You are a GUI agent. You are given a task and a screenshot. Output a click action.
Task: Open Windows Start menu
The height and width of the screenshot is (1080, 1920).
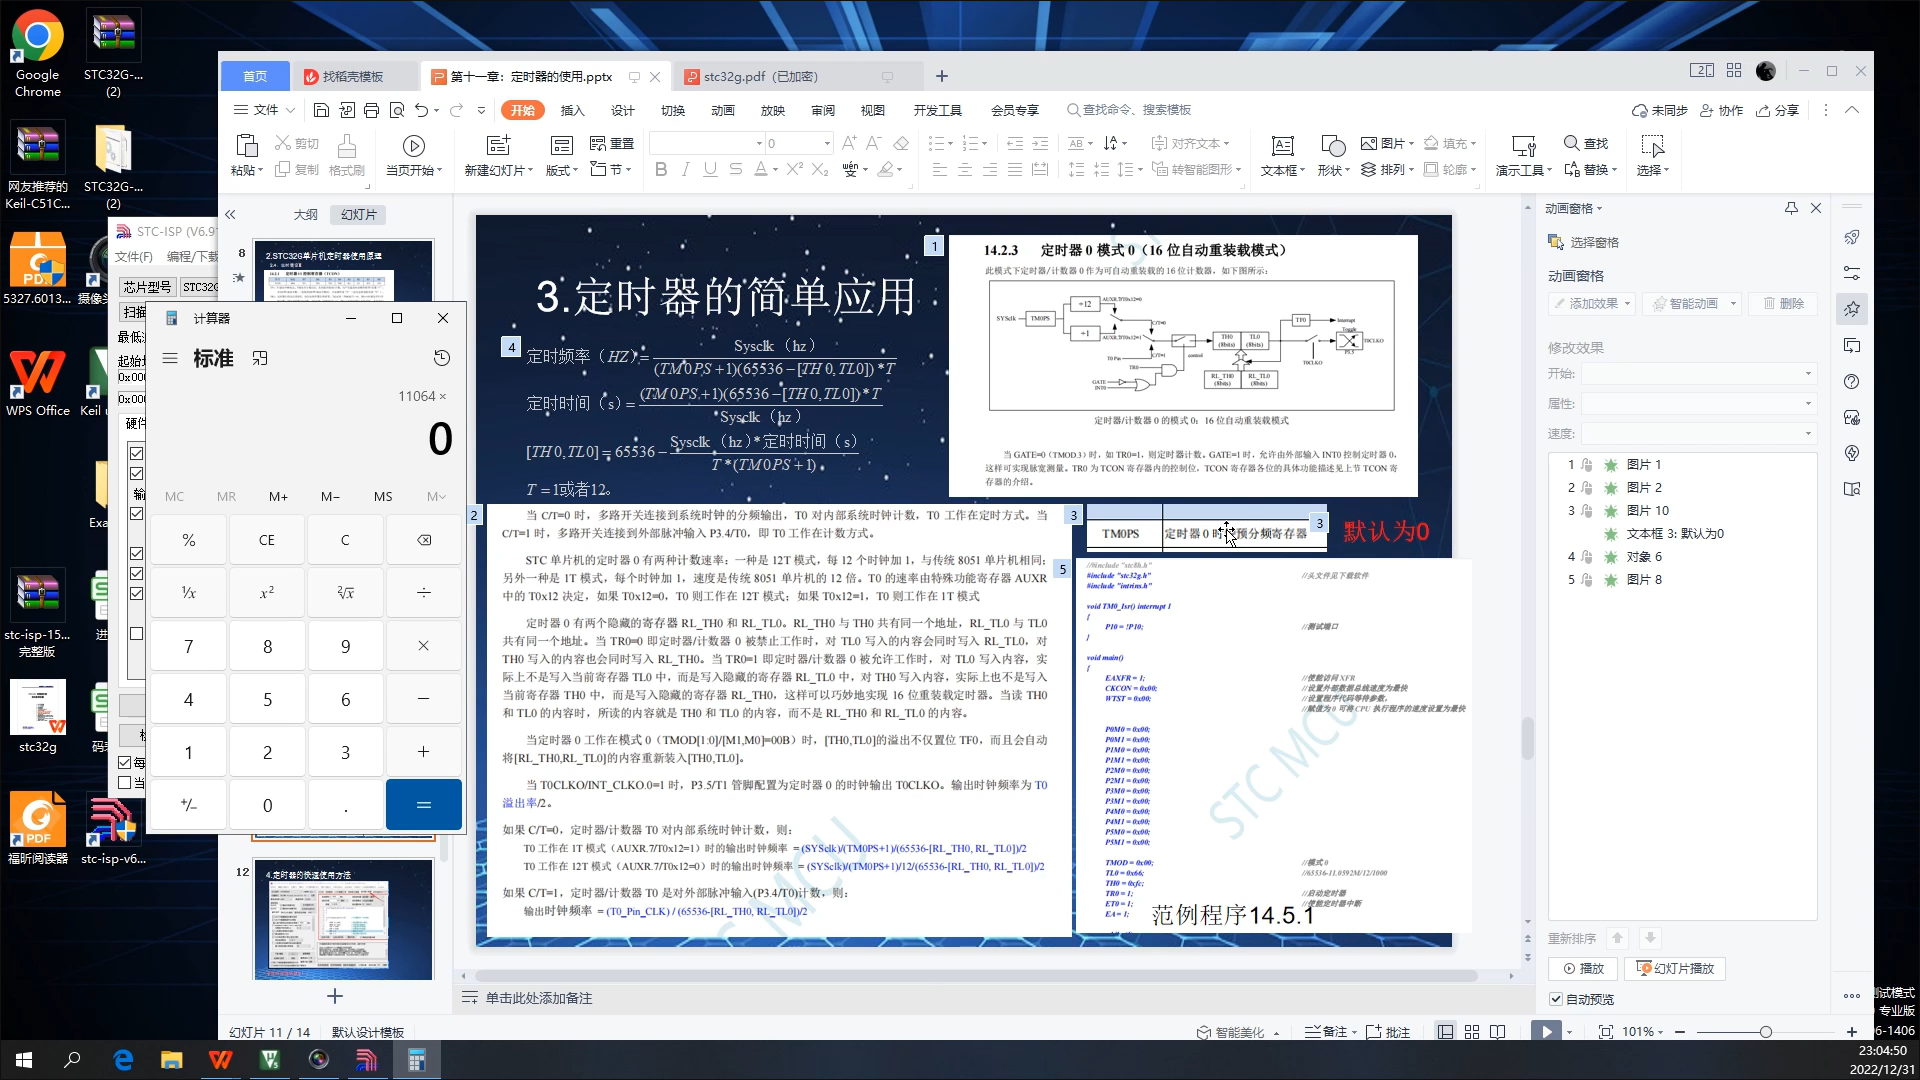click(24, 1060)
